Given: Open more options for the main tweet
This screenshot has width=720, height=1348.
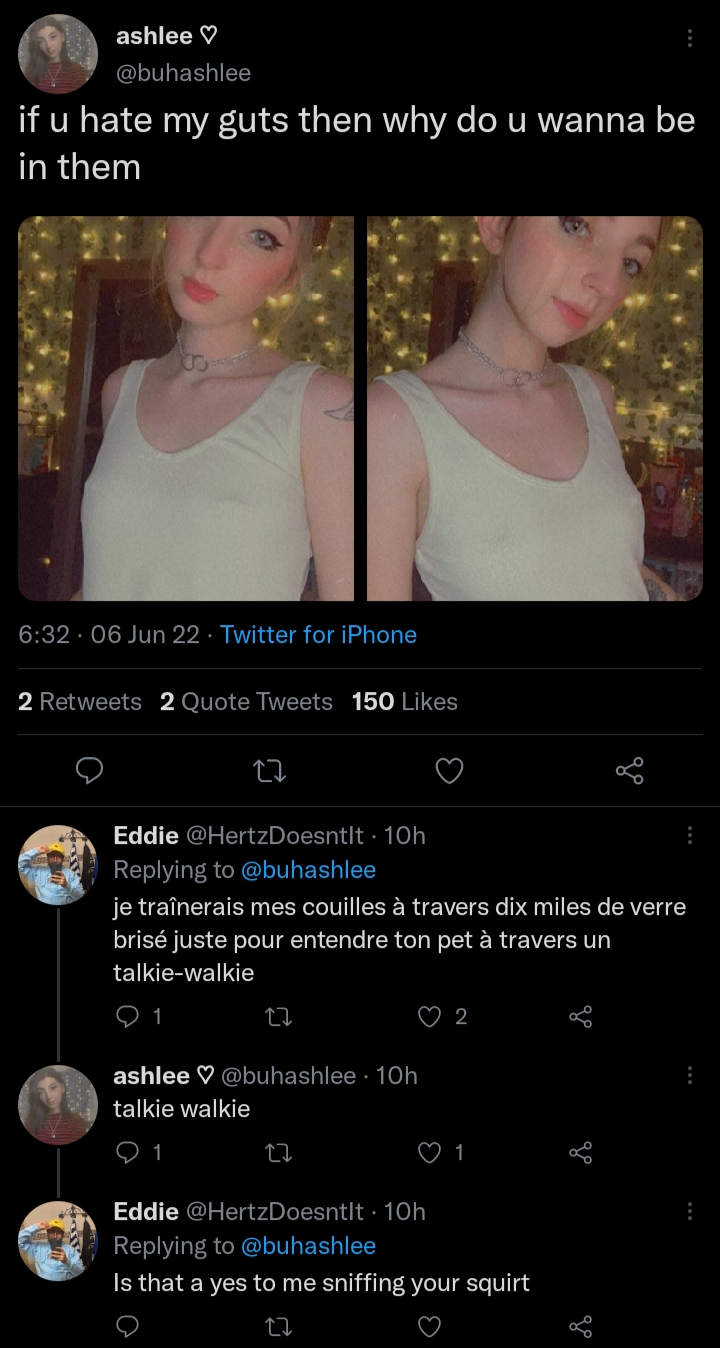Looking at the screenshot, I should (689, 38).
